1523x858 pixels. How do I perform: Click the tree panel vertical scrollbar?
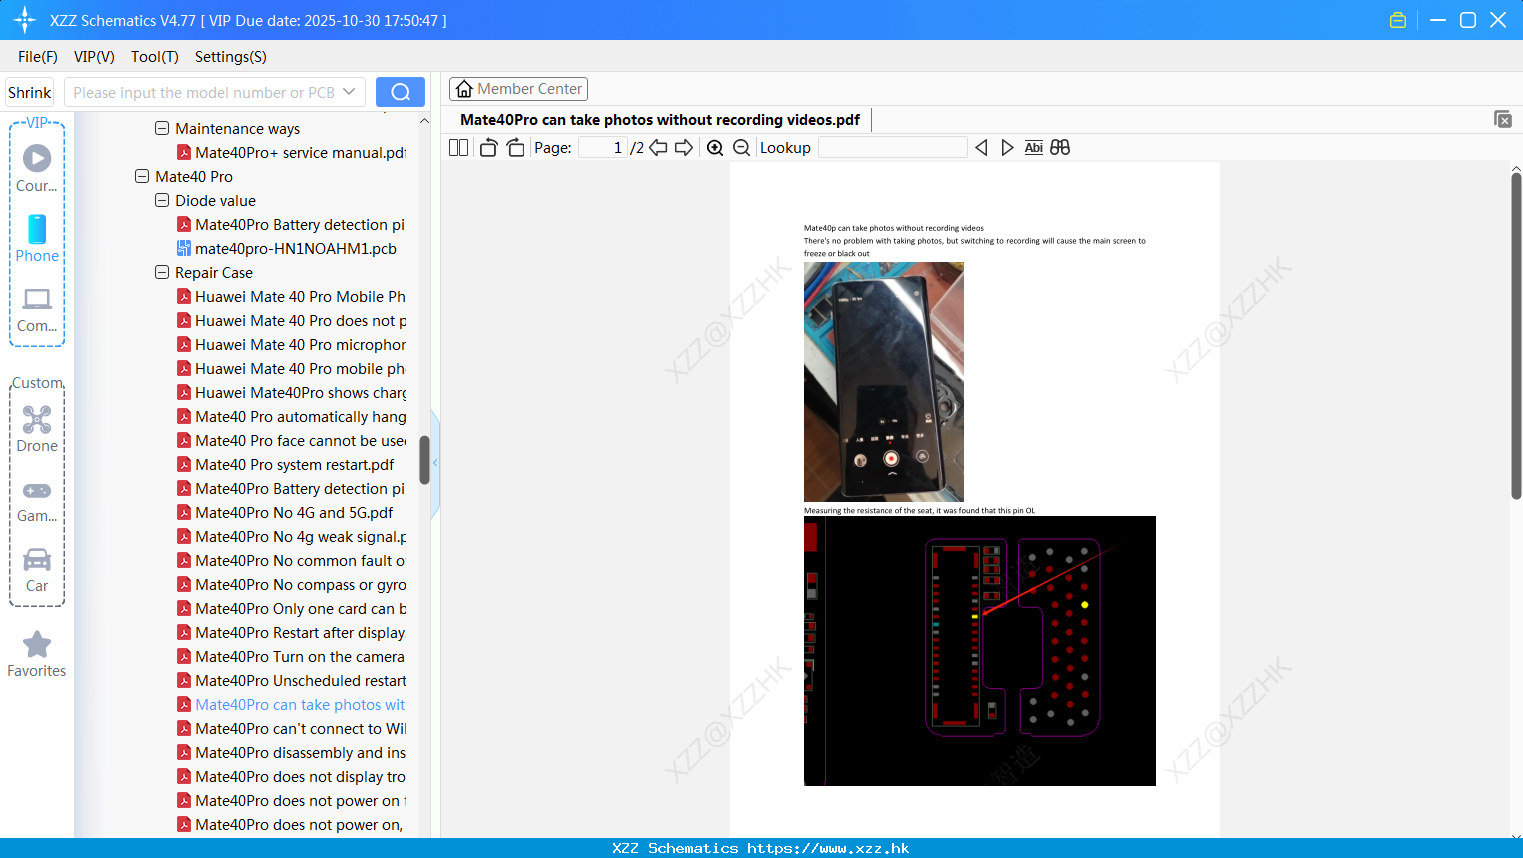(x=424, y=460)
